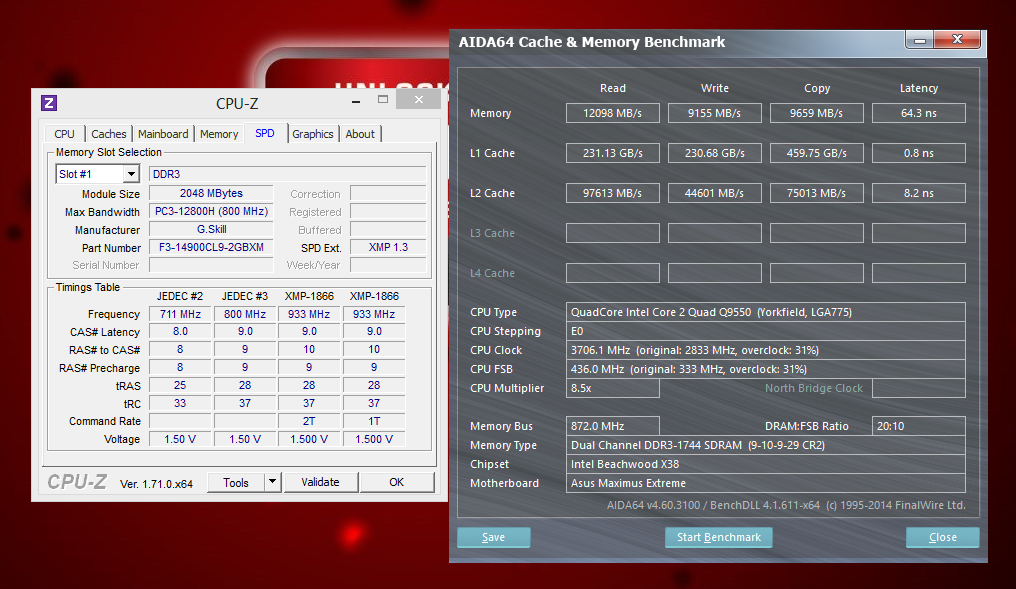Minimize the CPU-Z window
Viewport: 1016px width, 589px height.
tap(355, 100)
